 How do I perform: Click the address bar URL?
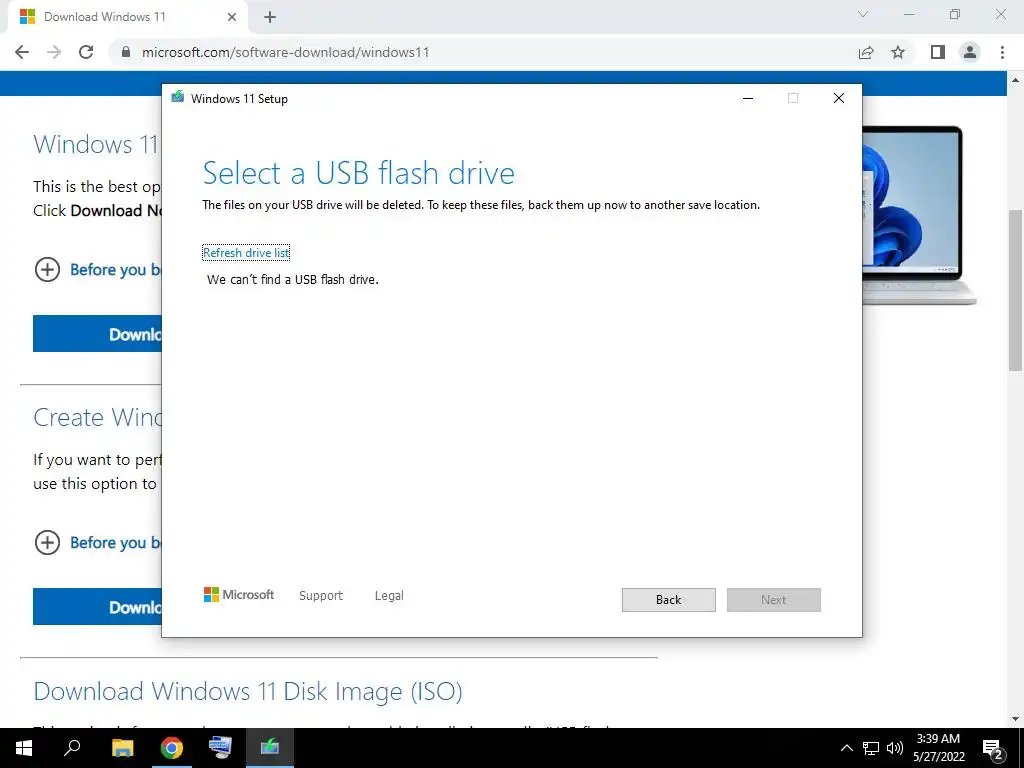[x=285, y=52]
